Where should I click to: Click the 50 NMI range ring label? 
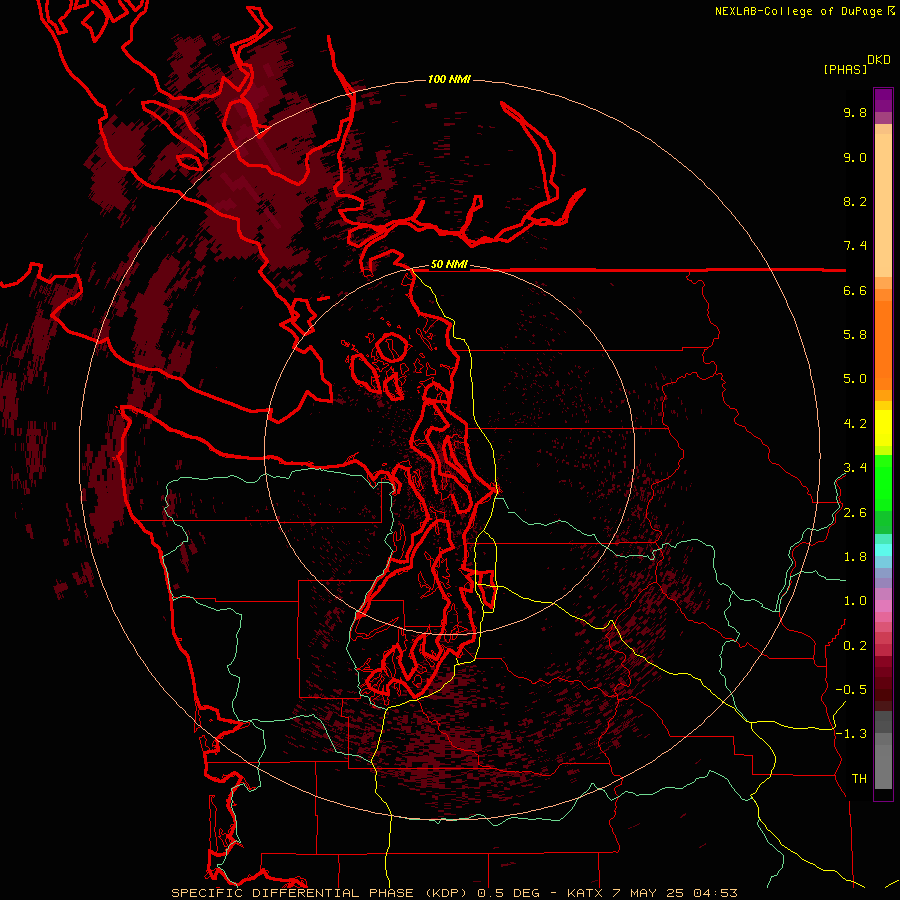click(x=449, y=265)
